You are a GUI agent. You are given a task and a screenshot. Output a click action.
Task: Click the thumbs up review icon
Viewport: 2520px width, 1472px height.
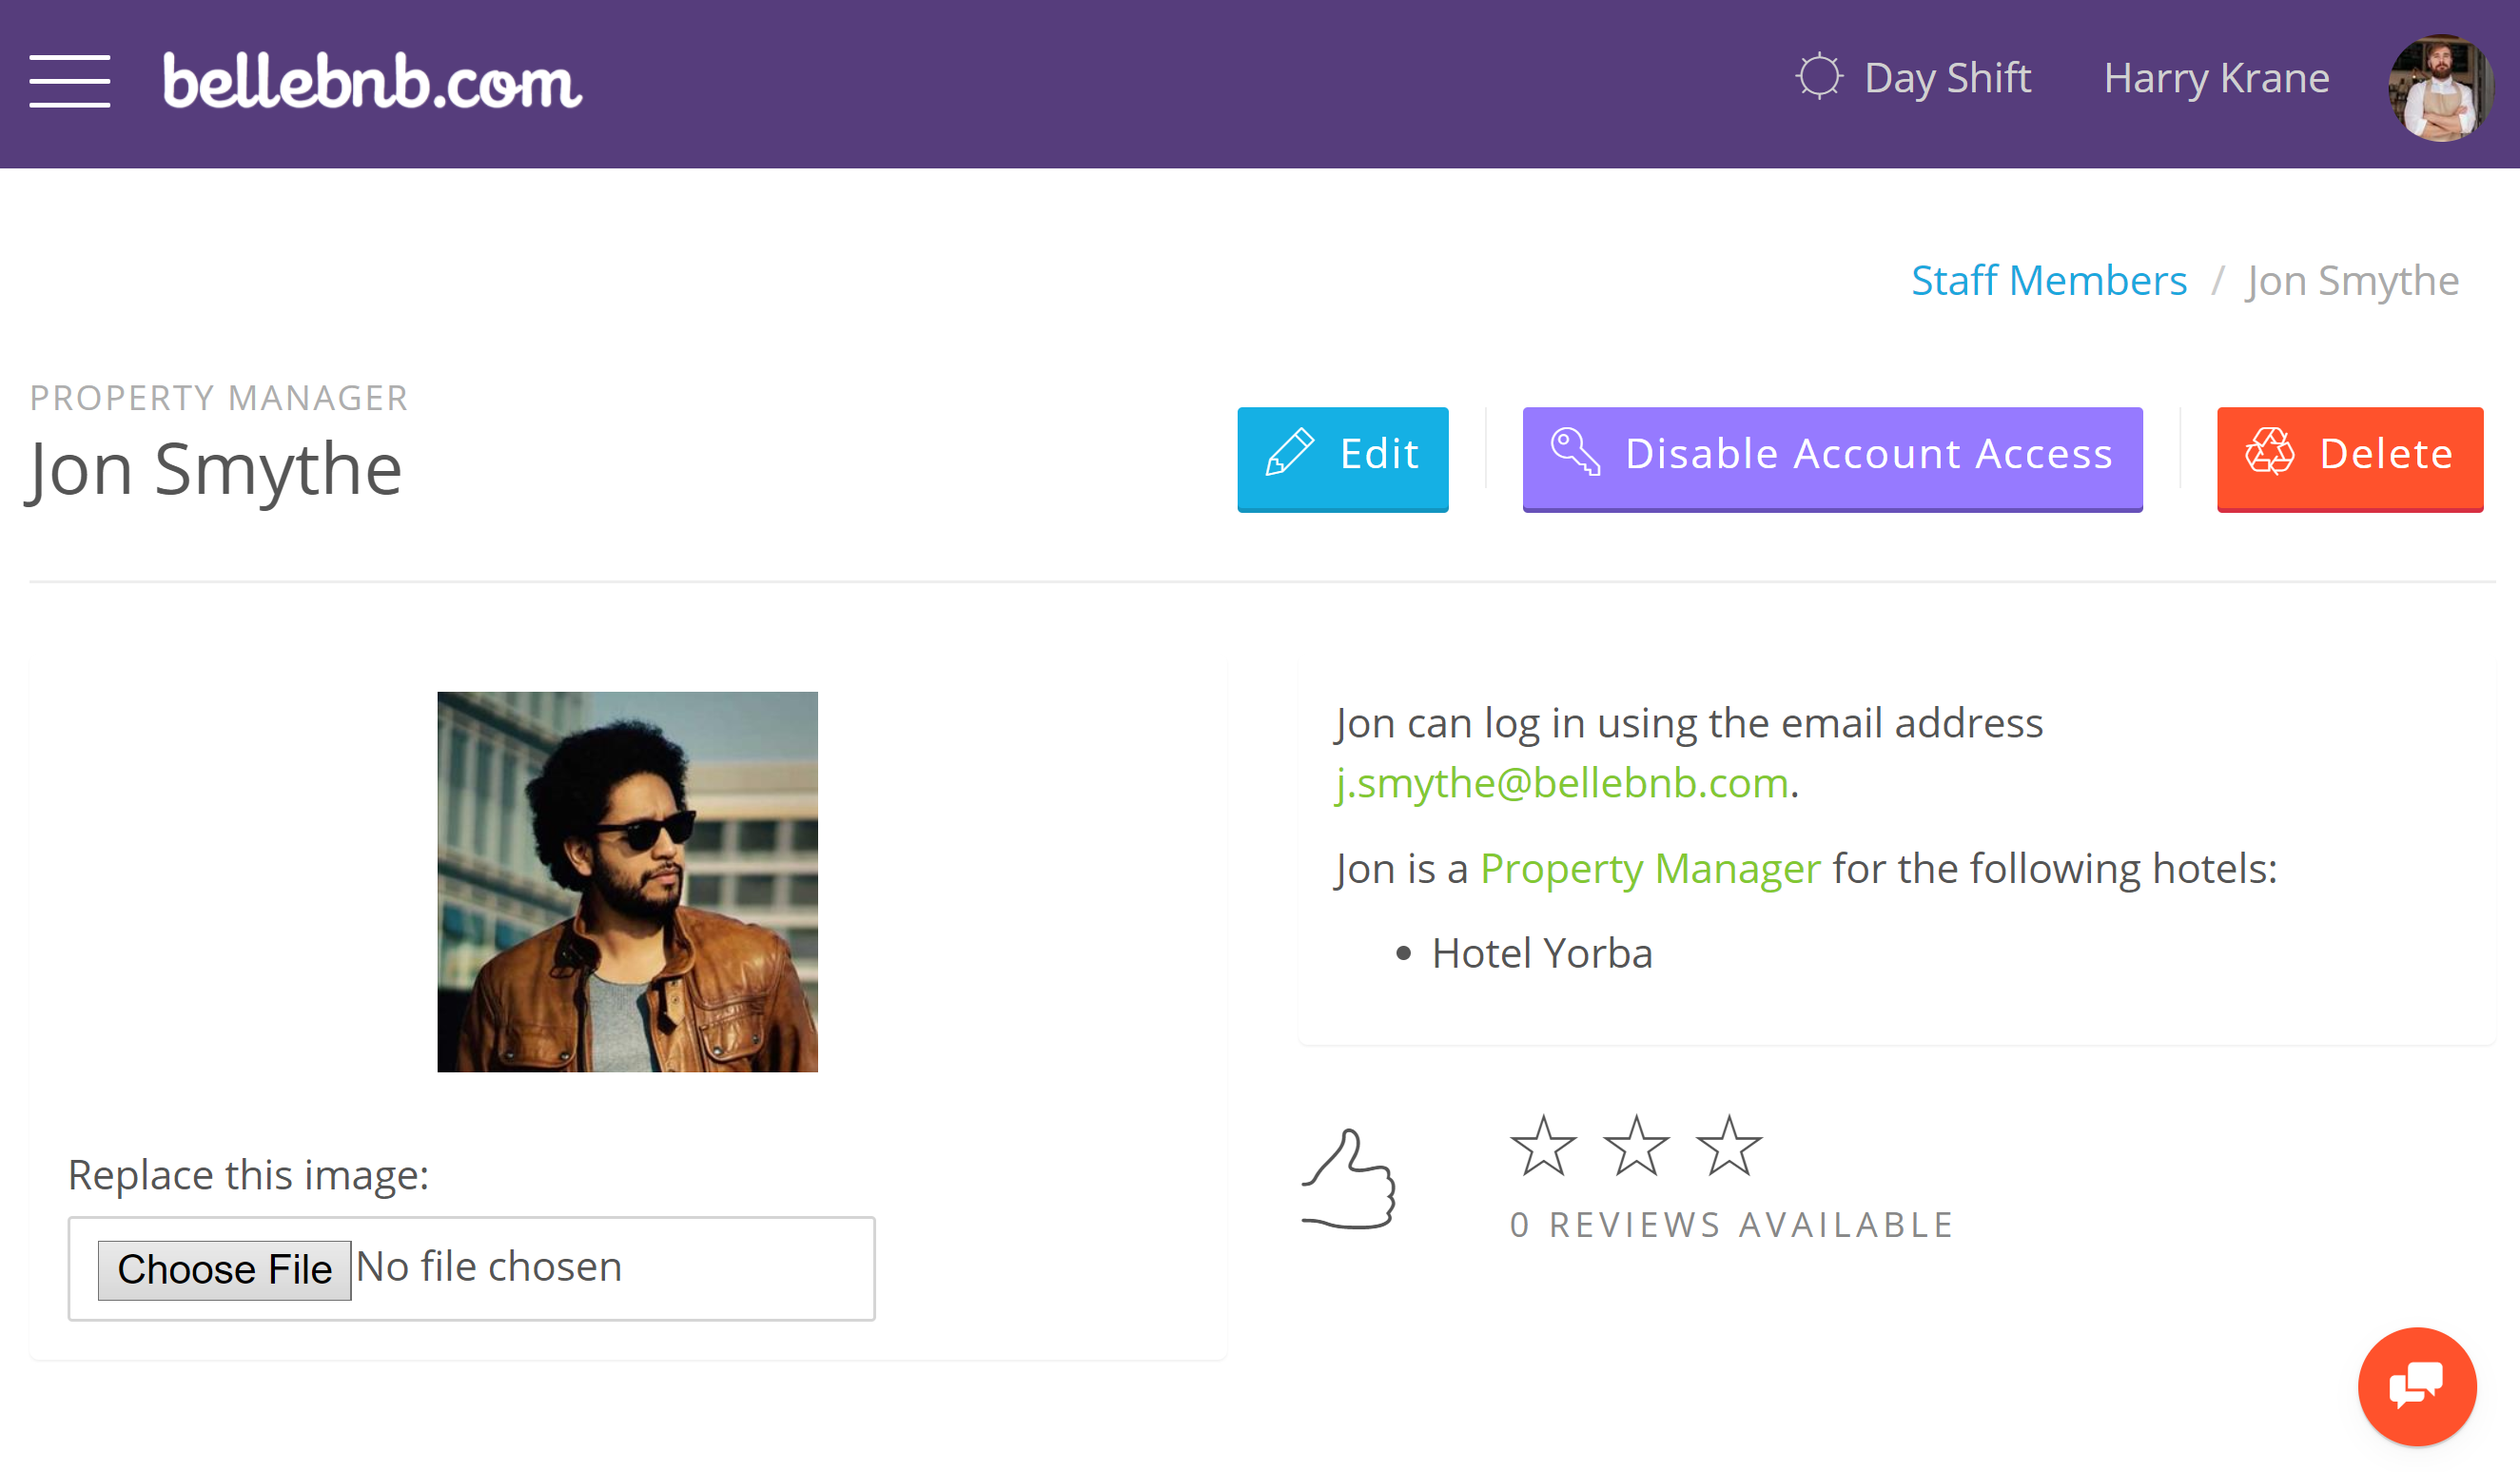(1352, 1178)
